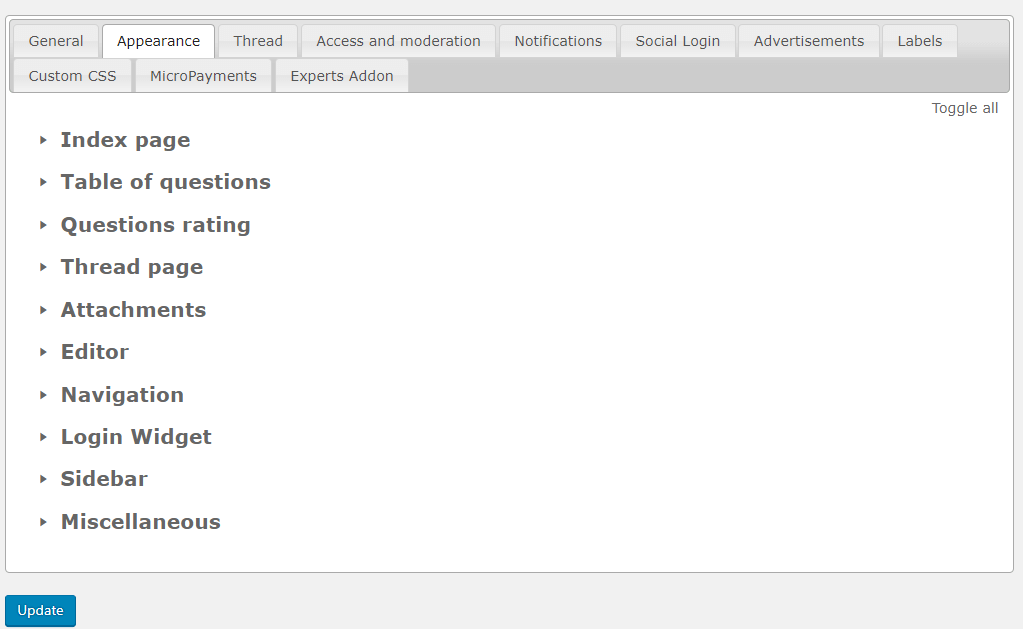
Task: Expand the Sidebar section
Action: [104, 479]
